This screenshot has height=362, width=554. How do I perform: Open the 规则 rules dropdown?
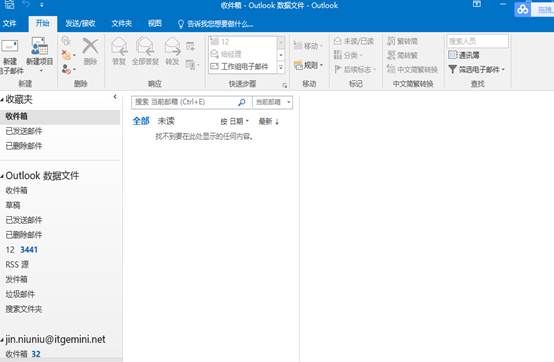click(308, 65)
